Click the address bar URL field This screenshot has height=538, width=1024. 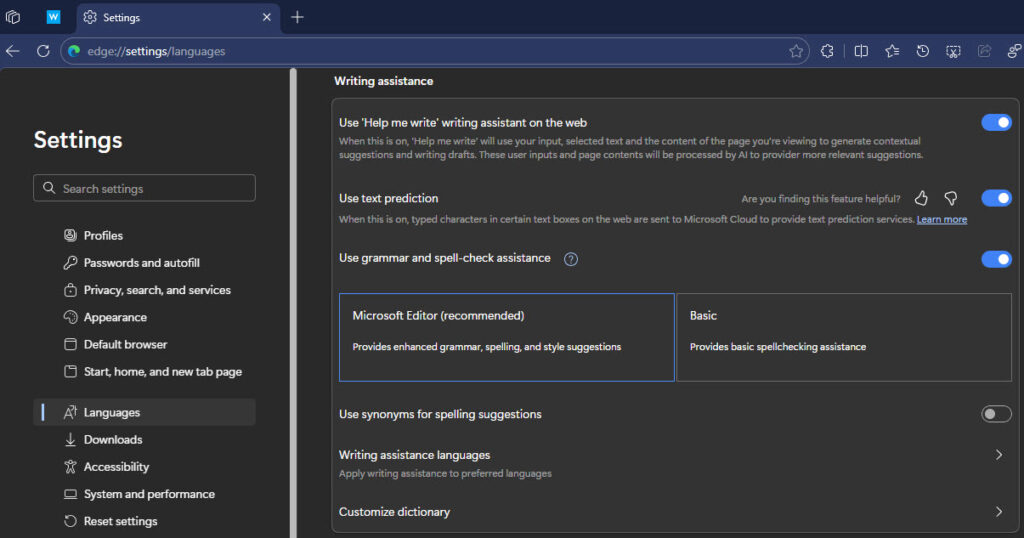pos(434,51)
